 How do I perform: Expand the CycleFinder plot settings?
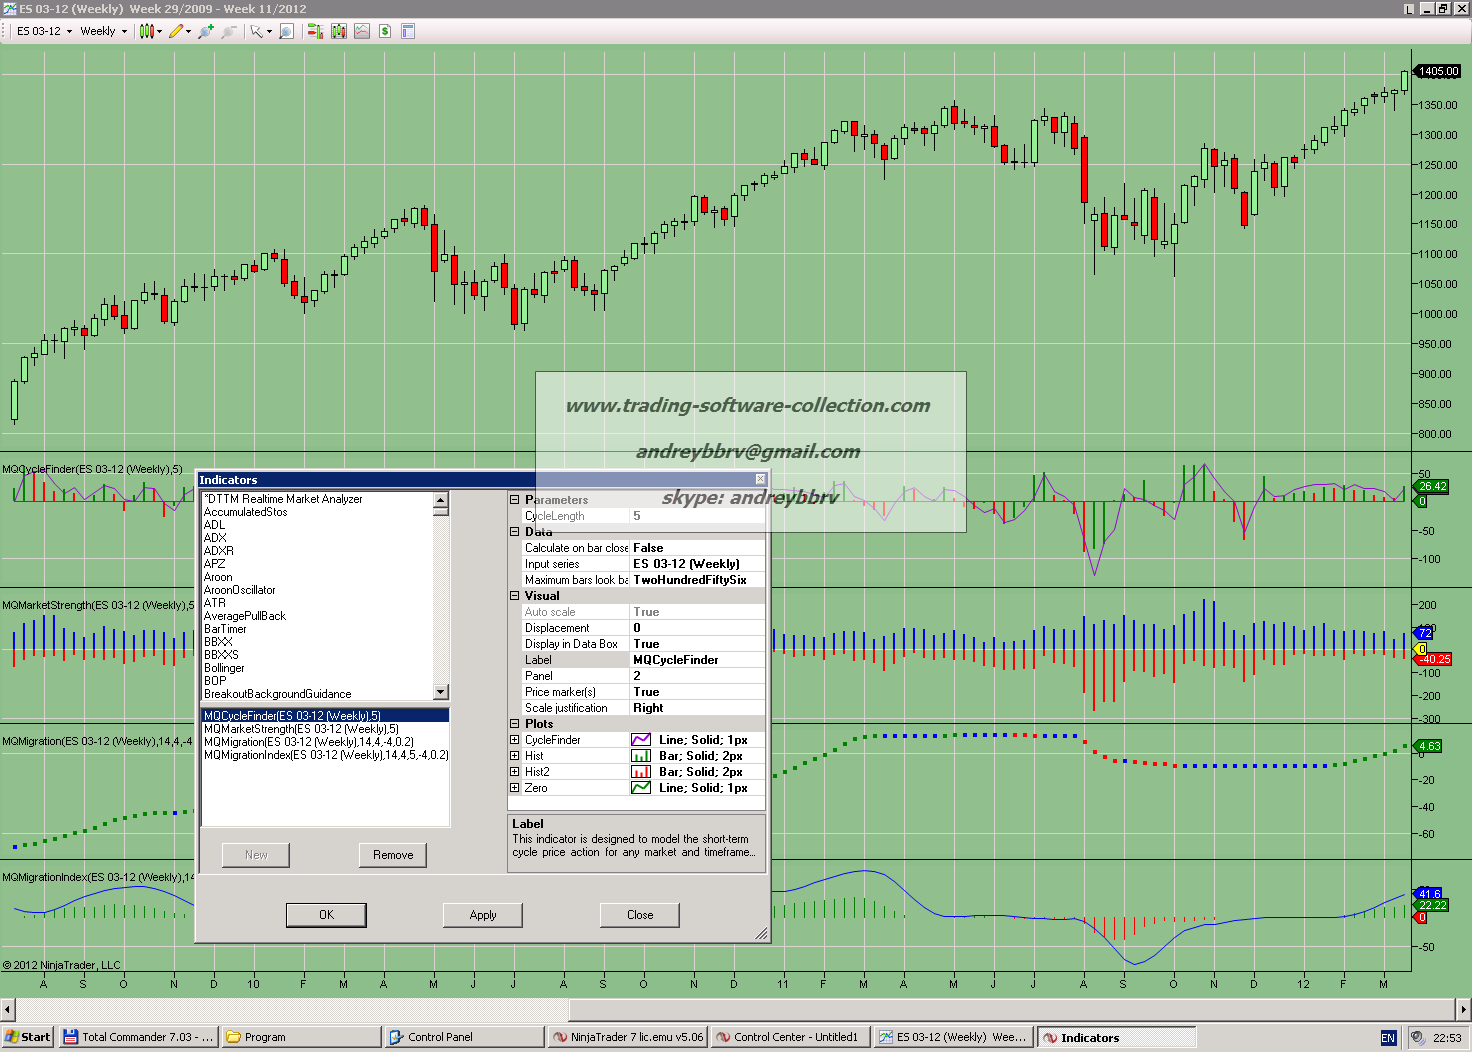(515, 740)
